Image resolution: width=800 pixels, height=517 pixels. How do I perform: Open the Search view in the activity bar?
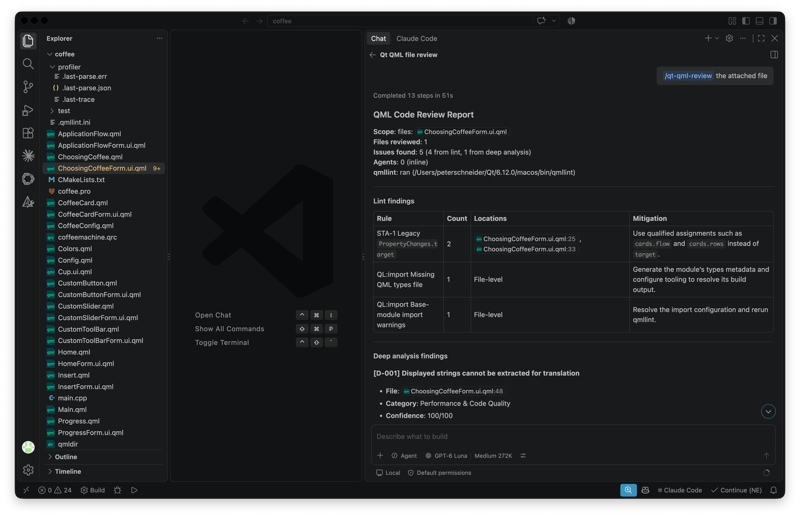pyautogui.click(x=28, y=64)
